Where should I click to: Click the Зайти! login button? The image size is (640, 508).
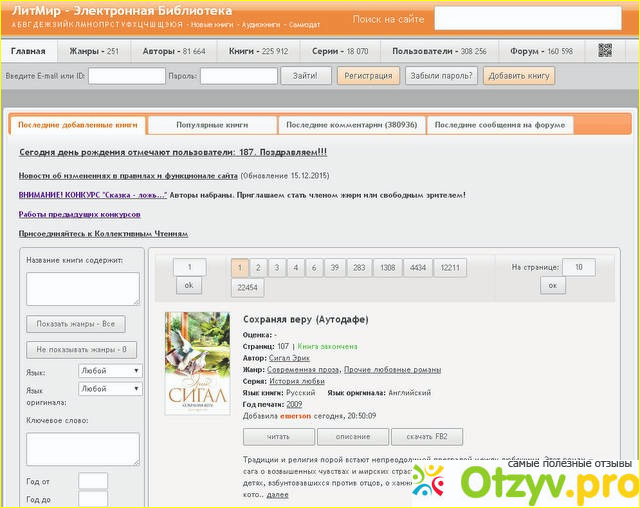(x=306, y=76)
